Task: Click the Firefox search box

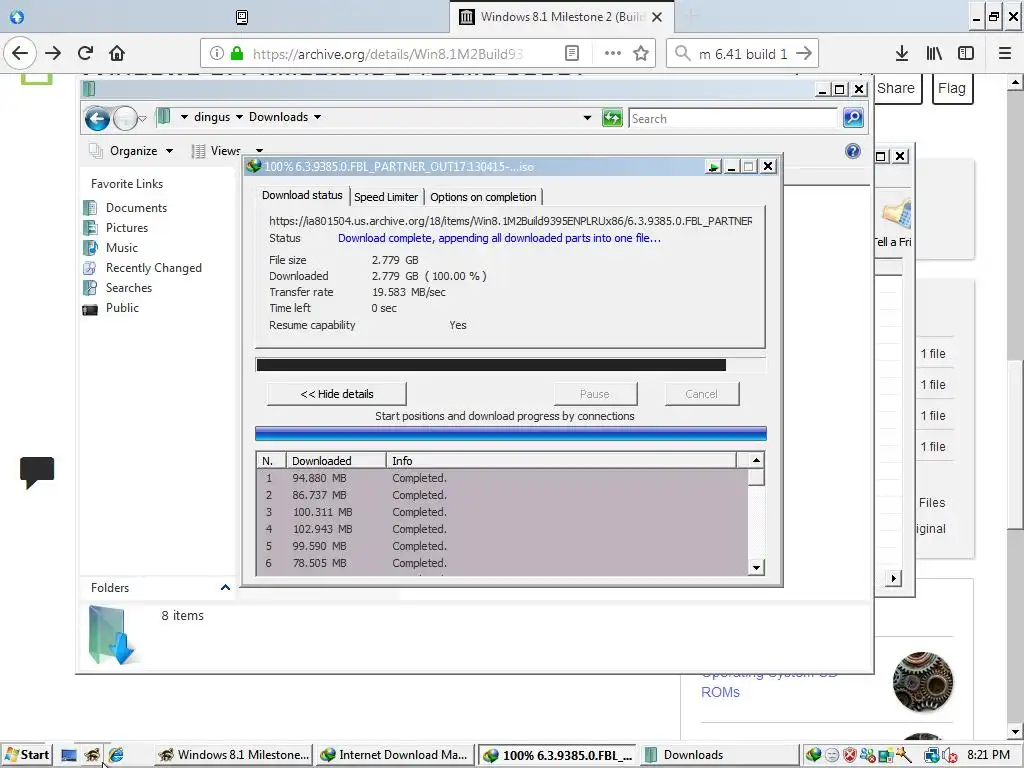Action: tap(743, 54)
